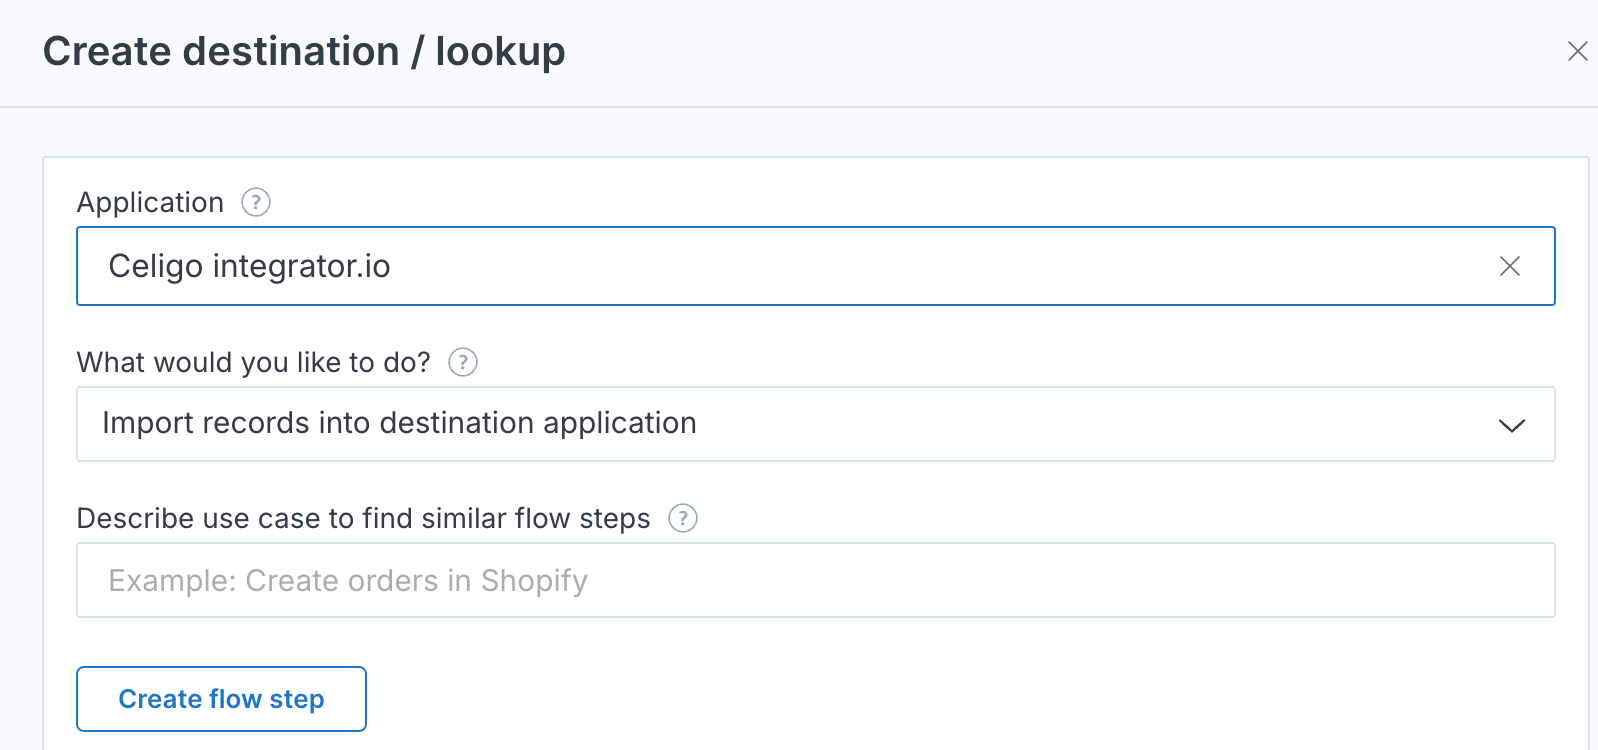Focus the Describe use case text input
Viewport: 1598px width, 750px height.
pos(816,580)
